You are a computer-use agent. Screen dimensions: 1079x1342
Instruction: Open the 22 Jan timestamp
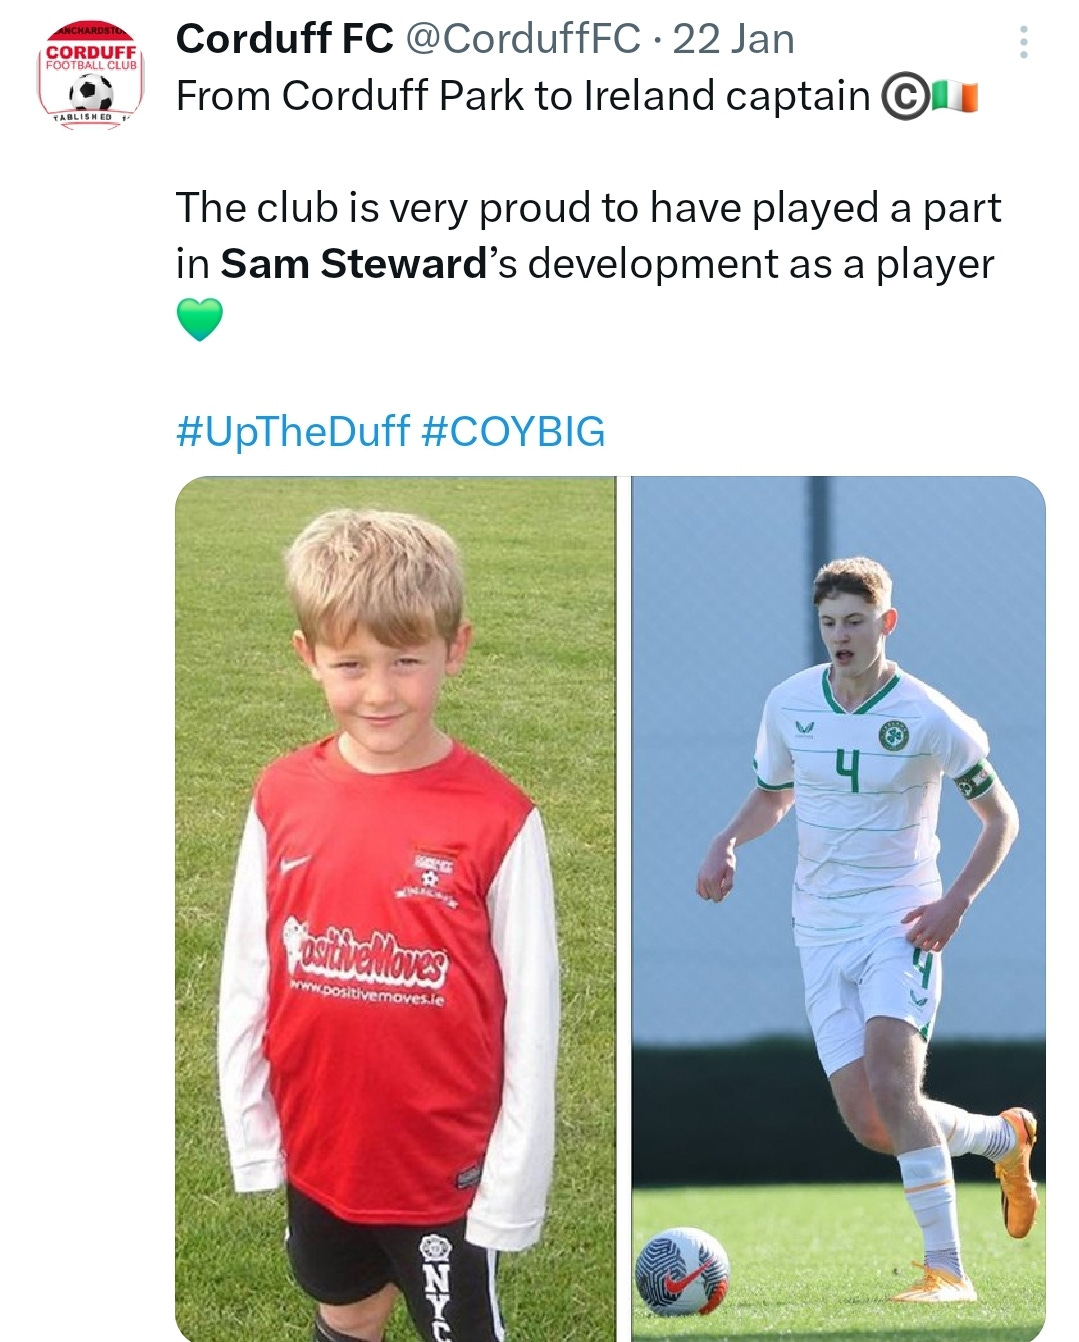[x=733, y=39]
